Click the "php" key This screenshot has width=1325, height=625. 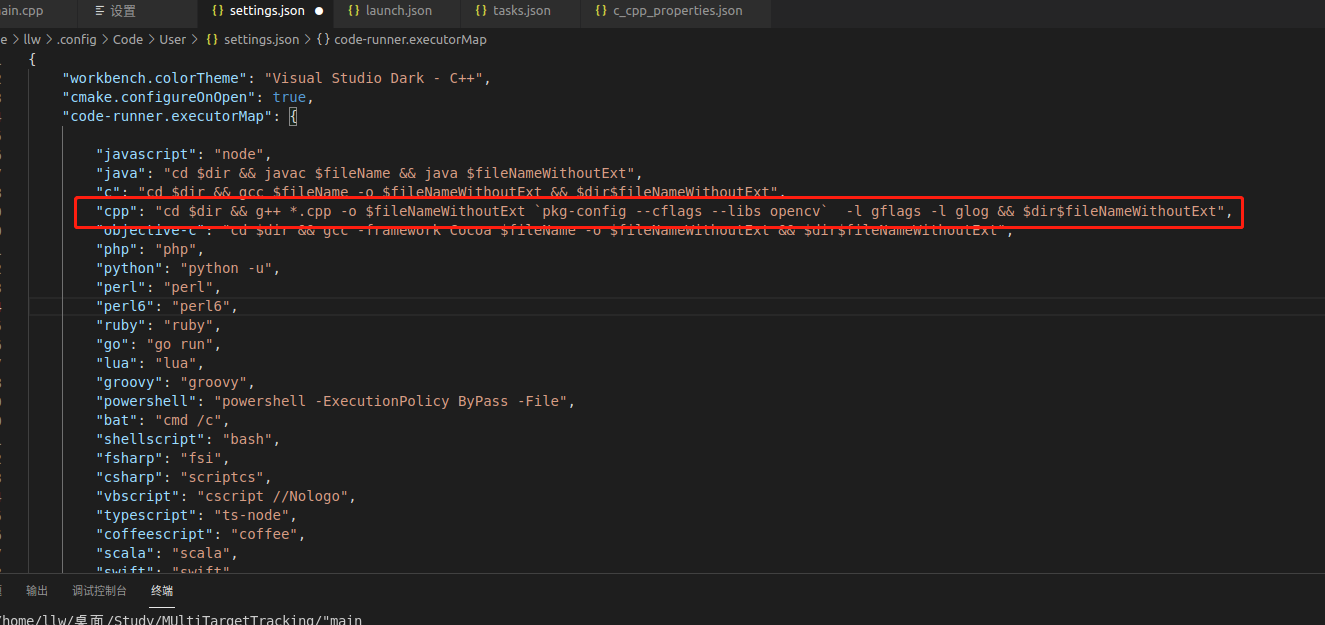click(x=116, y=249)
